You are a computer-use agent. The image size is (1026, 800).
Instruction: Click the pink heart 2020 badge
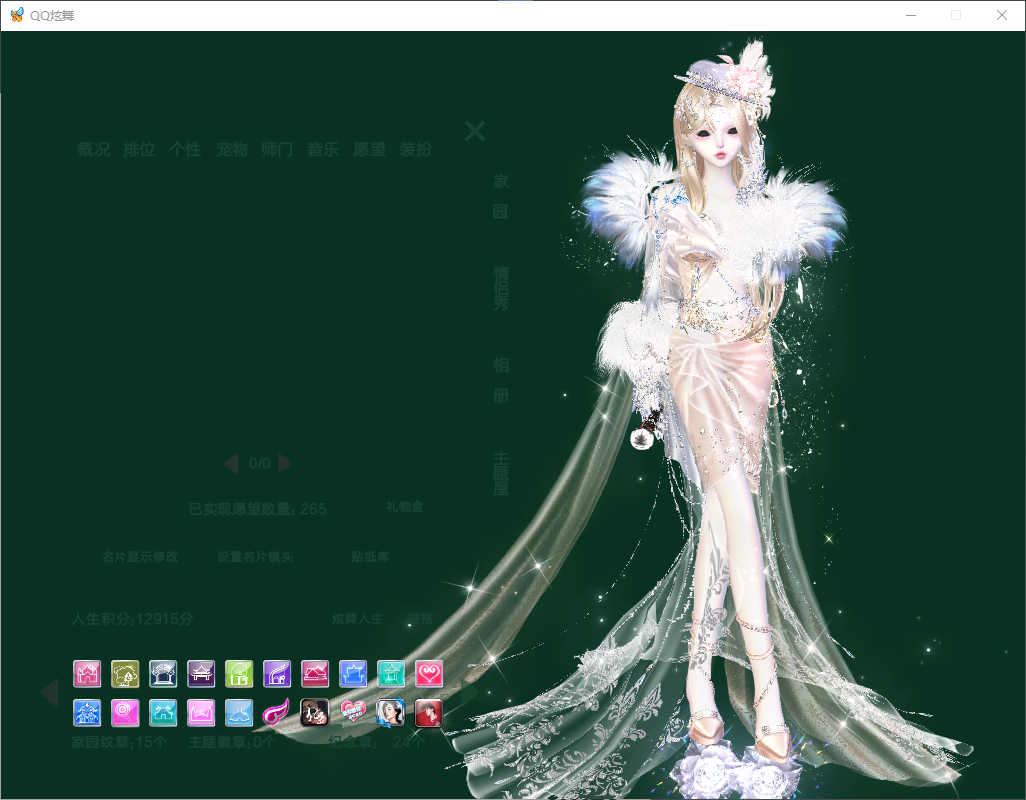[353, 713]
